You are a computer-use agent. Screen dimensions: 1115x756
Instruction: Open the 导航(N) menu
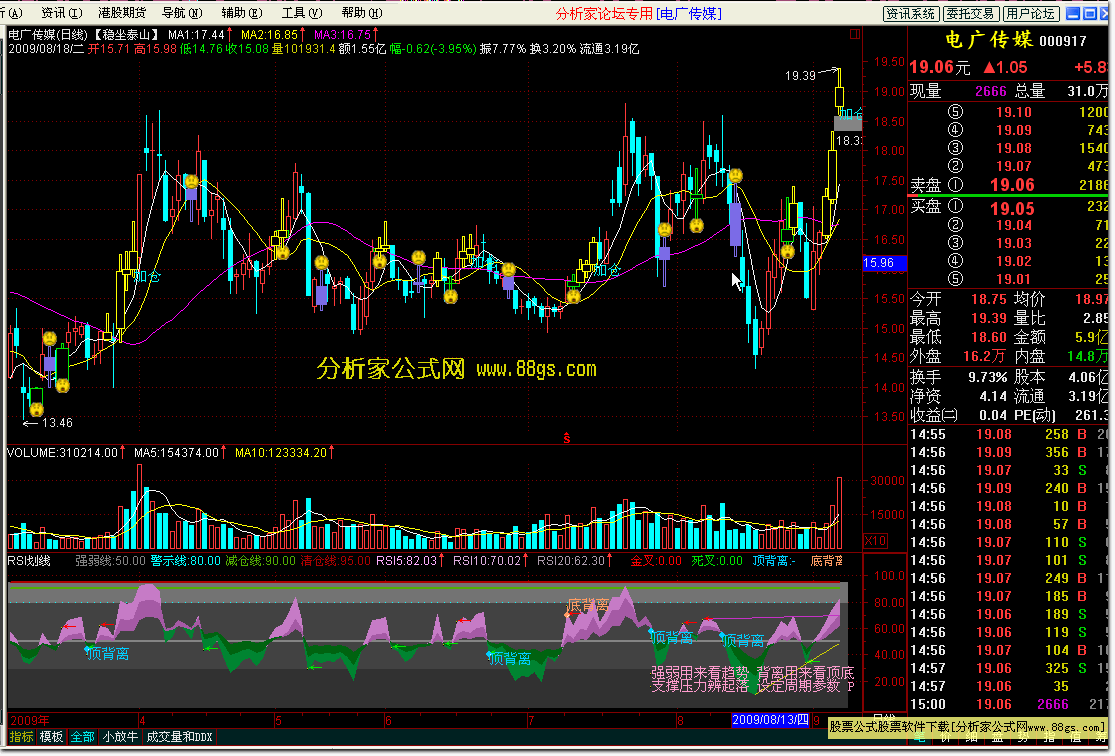[x=182, y=13]
